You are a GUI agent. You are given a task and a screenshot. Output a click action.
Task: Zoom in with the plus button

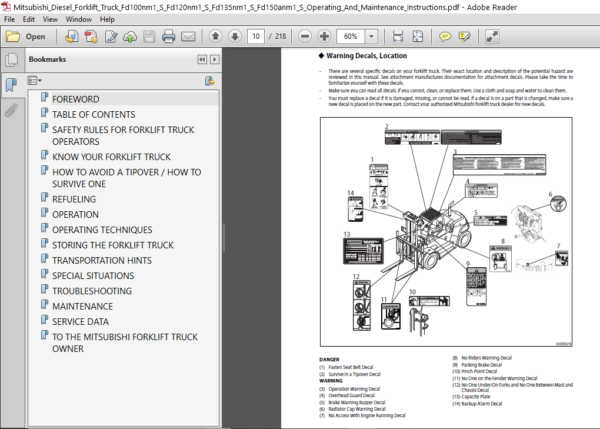[x=324, y=36]
